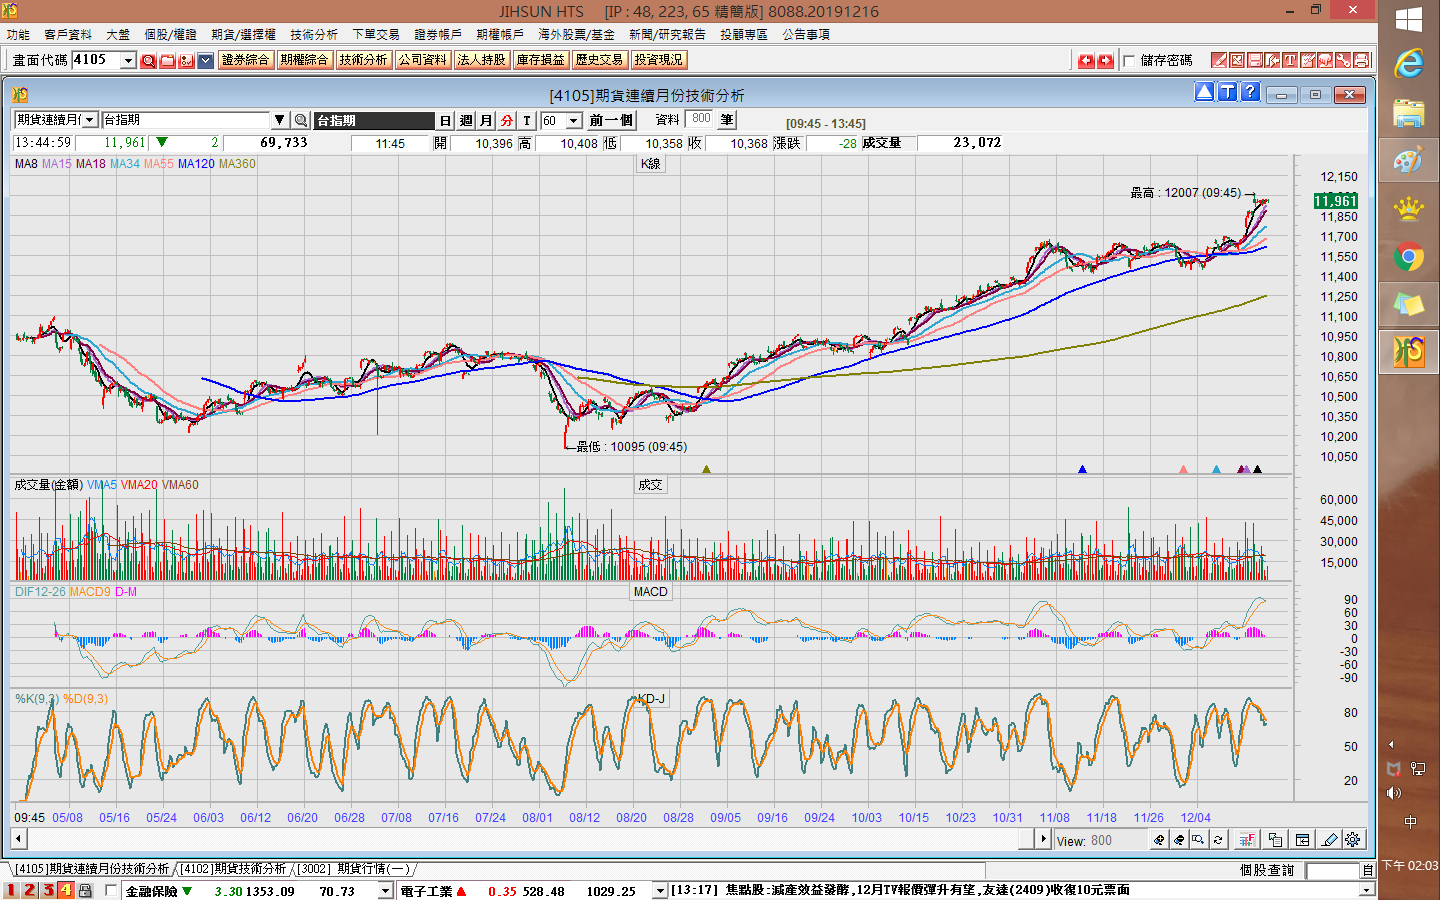Click the lock icon in the bottom status bar
Image resolution: width=1440 pixels, height=900 pixels.
(85, 890)
